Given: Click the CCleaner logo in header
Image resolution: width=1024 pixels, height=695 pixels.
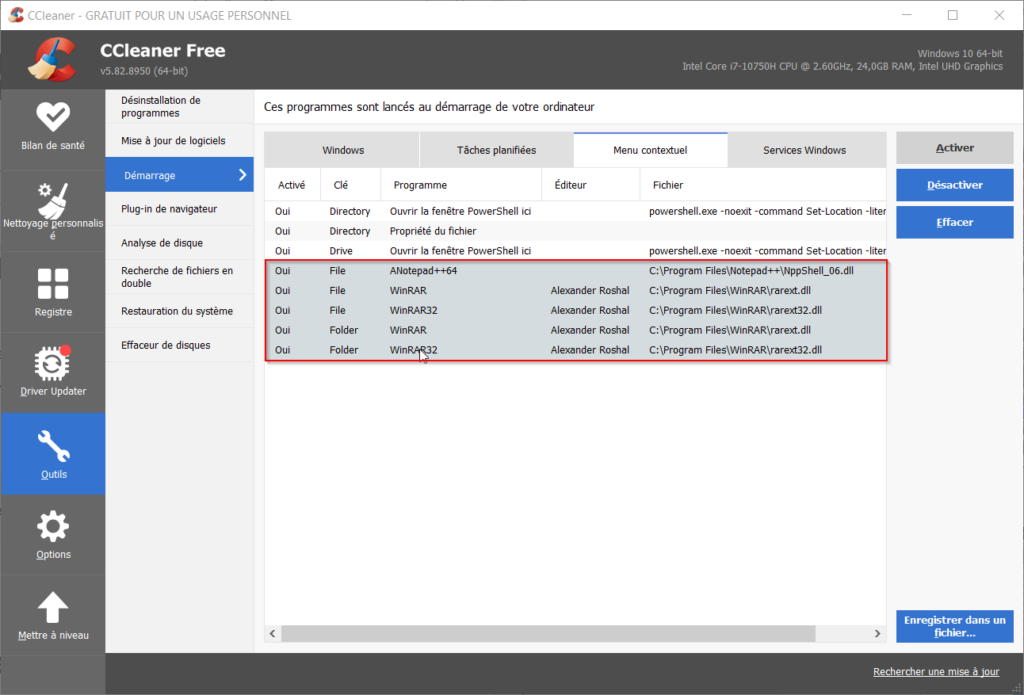Looking at the screenshot, I should pos(53,59).
